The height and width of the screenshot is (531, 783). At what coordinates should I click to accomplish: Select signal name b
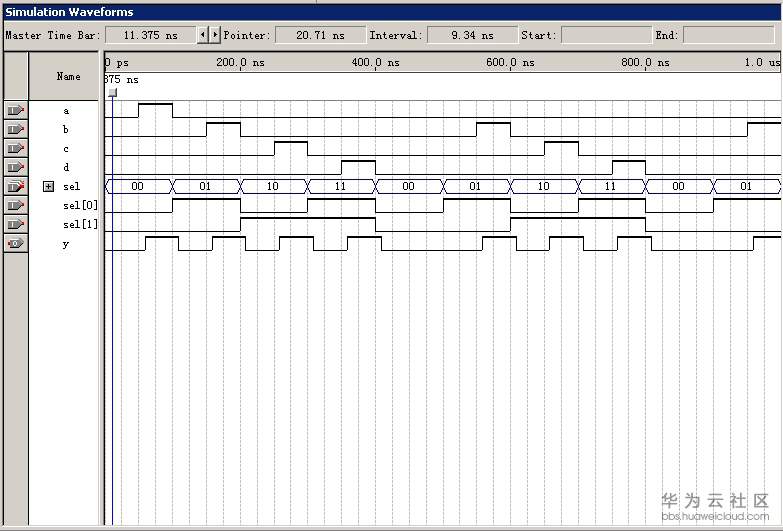66,129
